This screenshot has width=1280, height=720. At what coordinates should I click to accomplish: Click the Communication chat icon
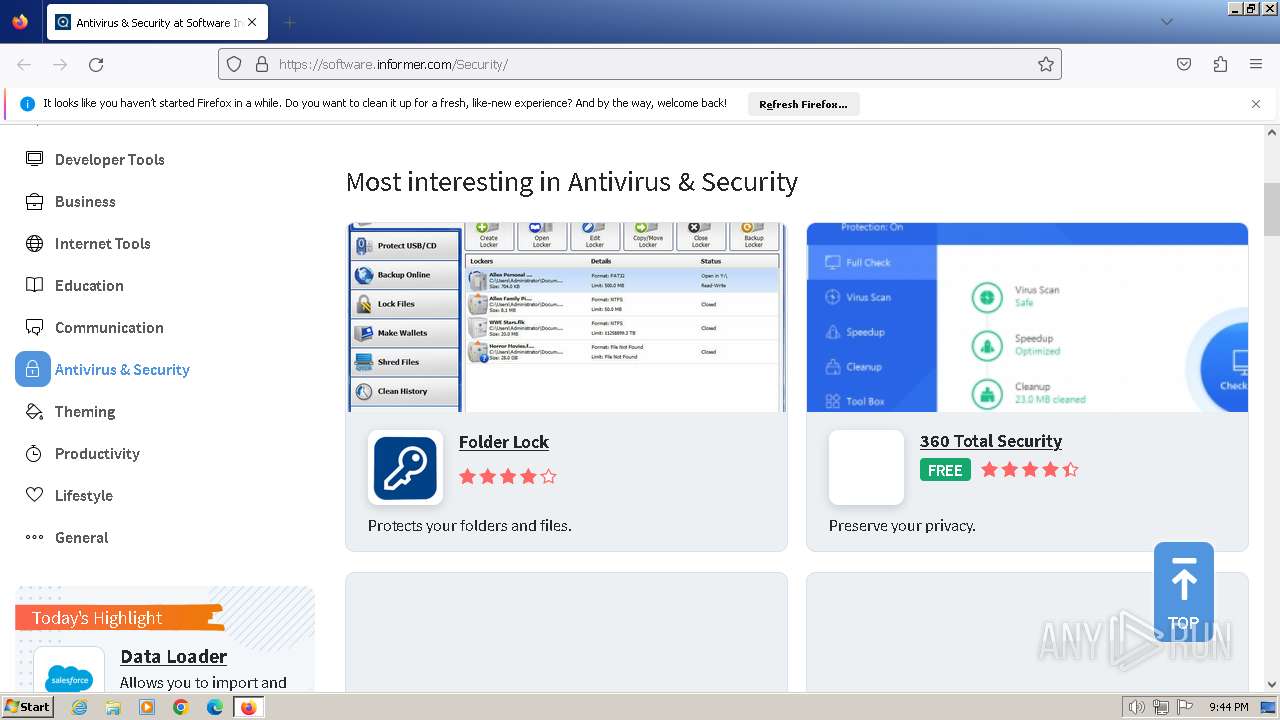point(34,327)
